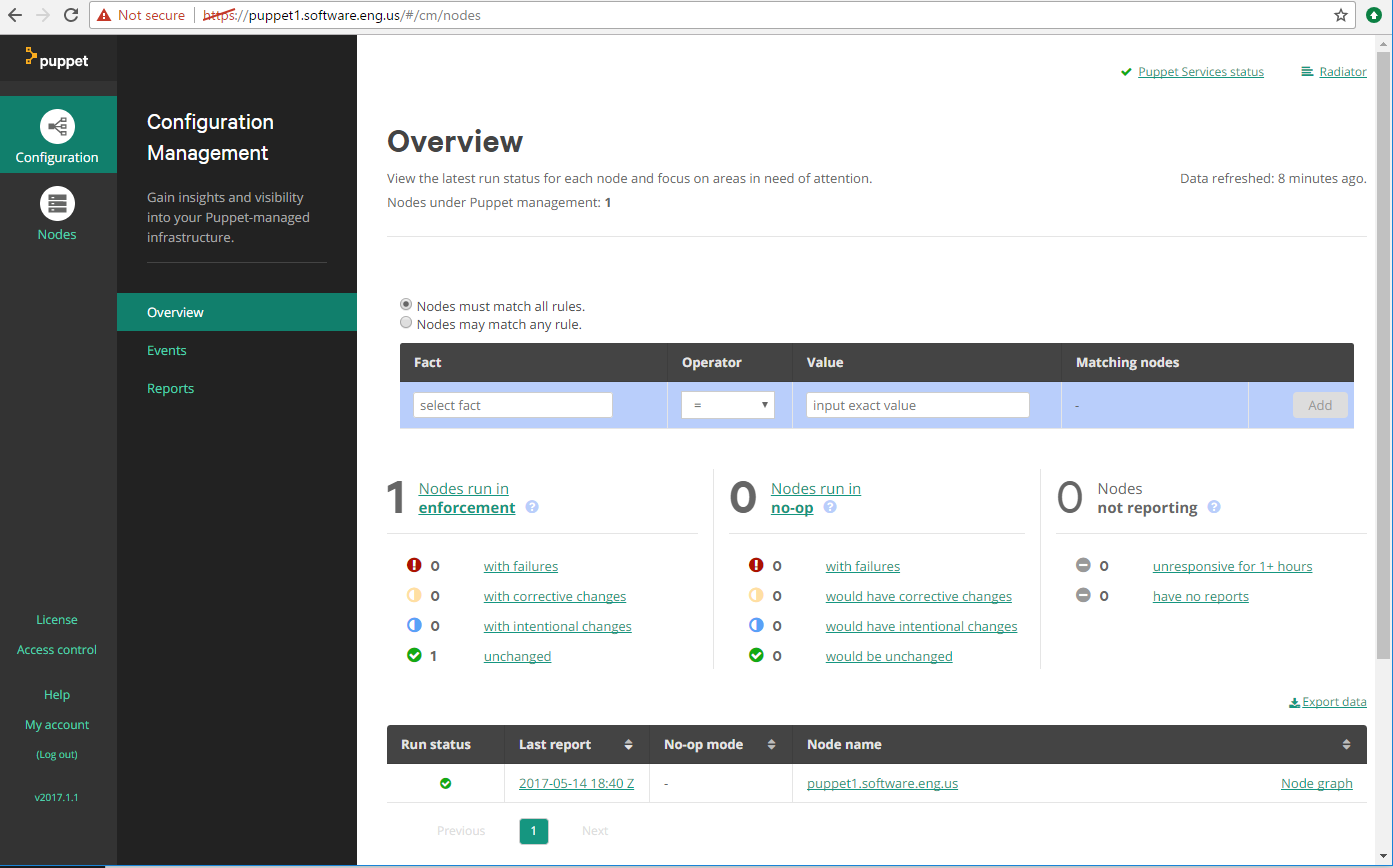Open Radiator view link
This screenshot has height=868, width=1393.
pyautogui.click(x=1342, y=72)
